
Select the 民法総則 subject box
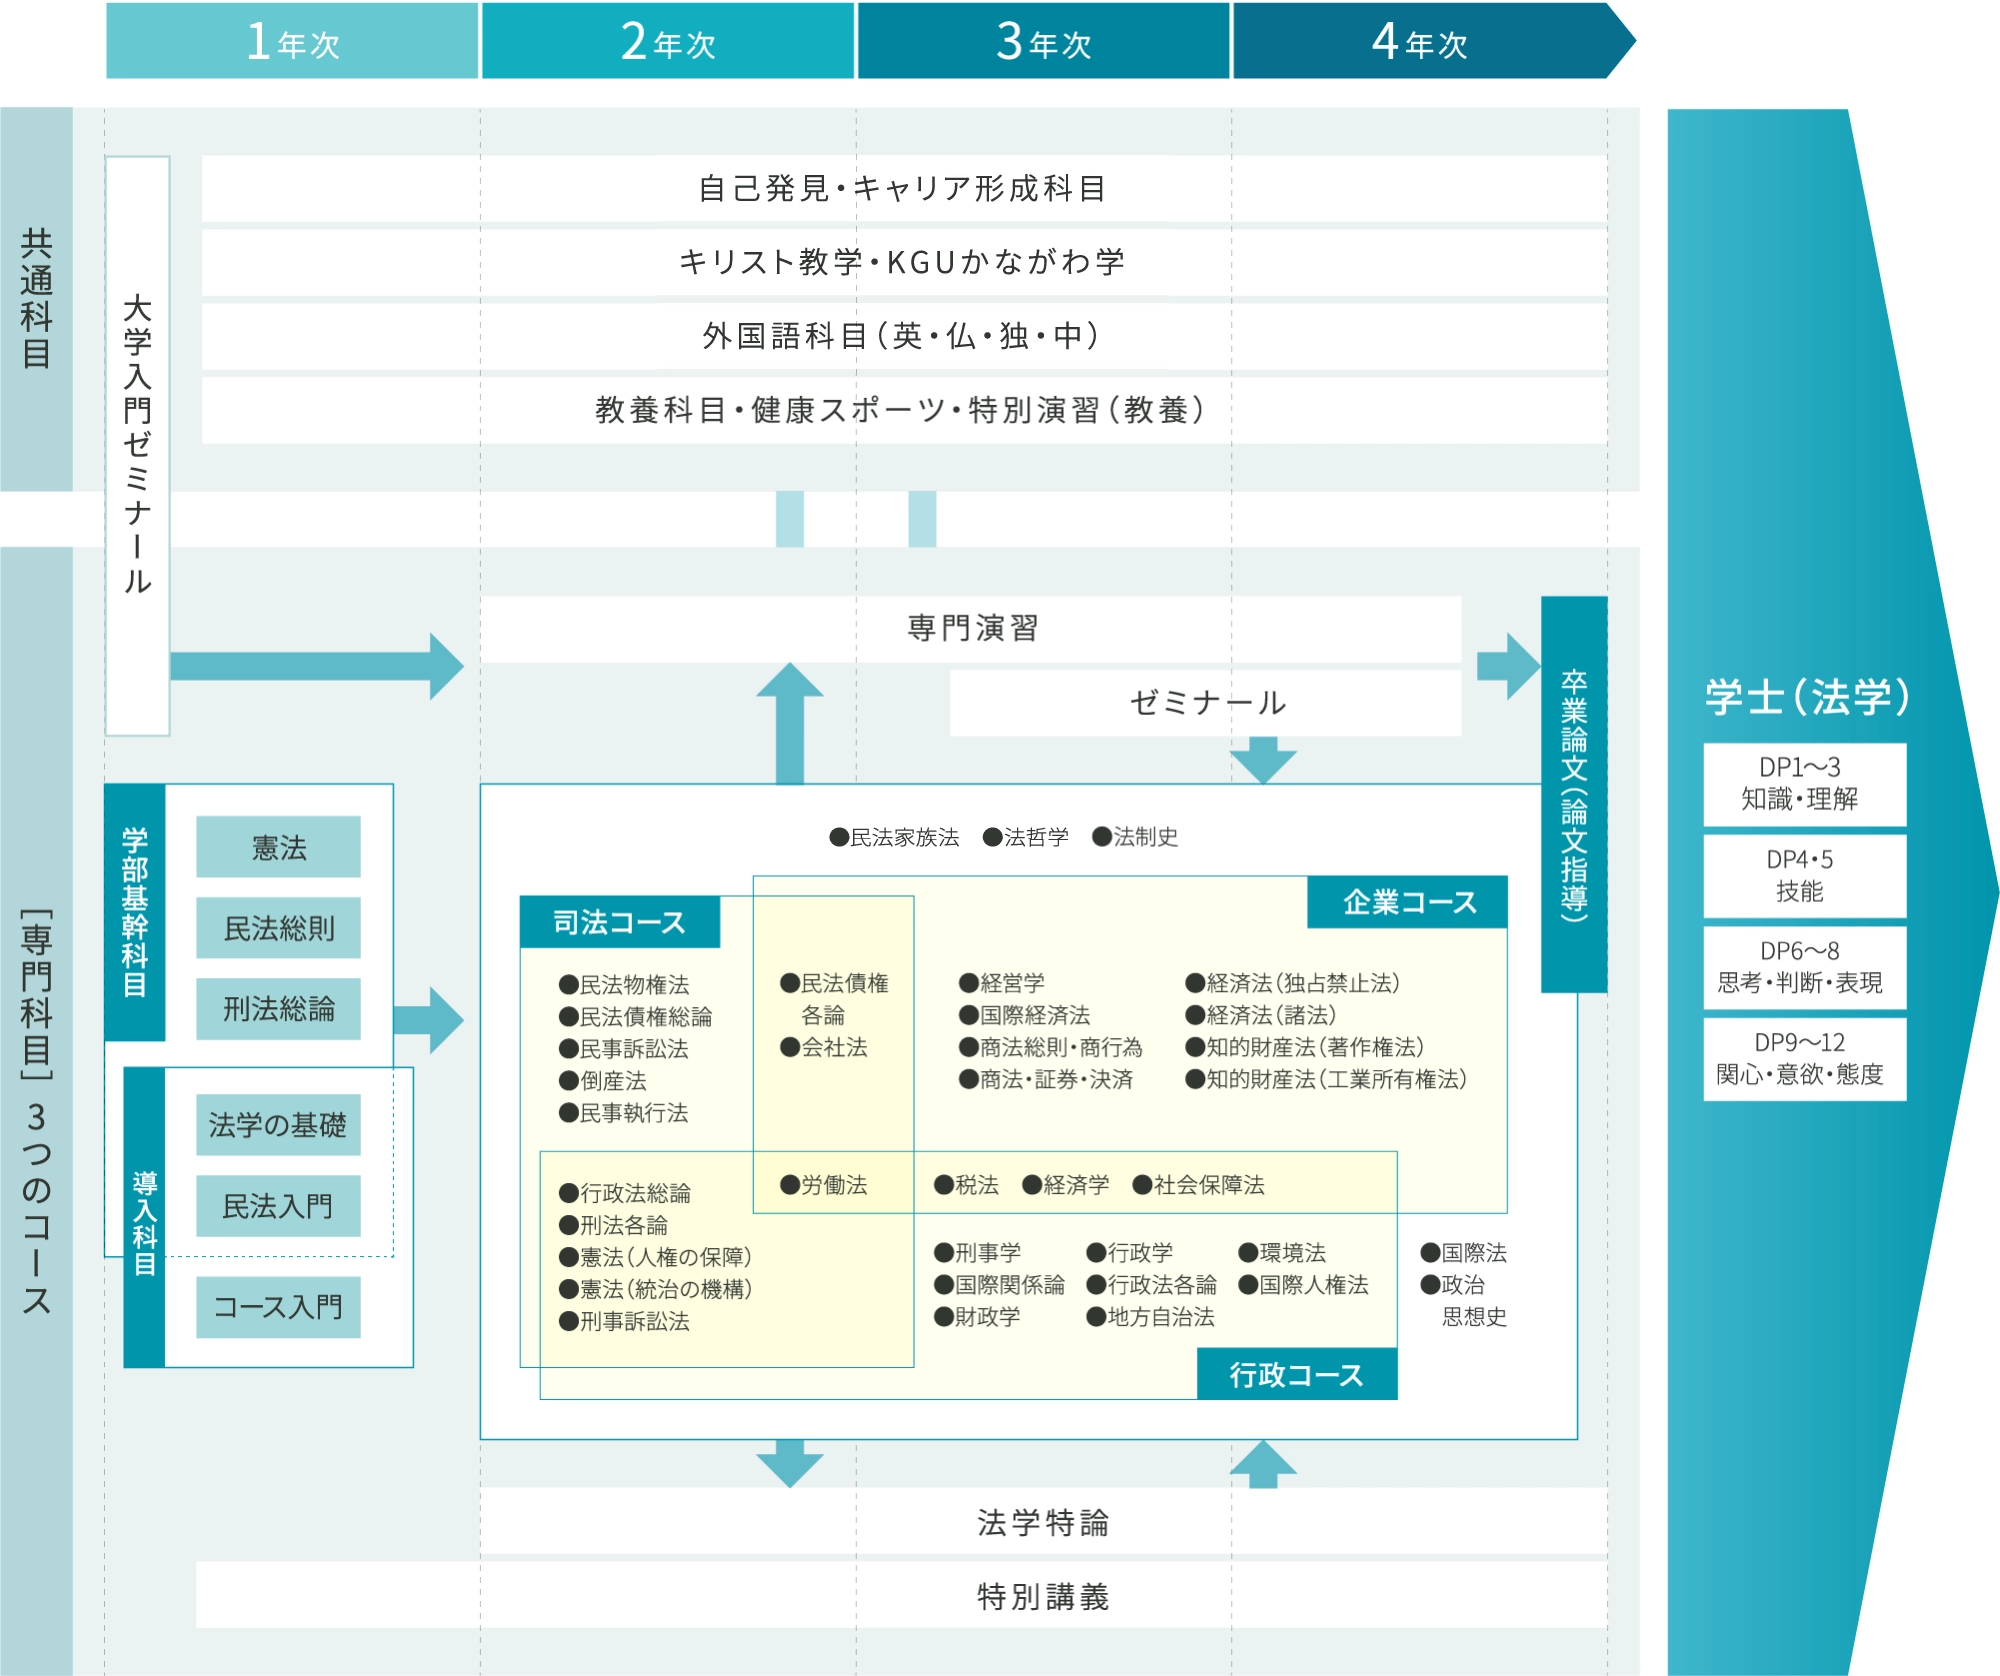pos(278,928)
